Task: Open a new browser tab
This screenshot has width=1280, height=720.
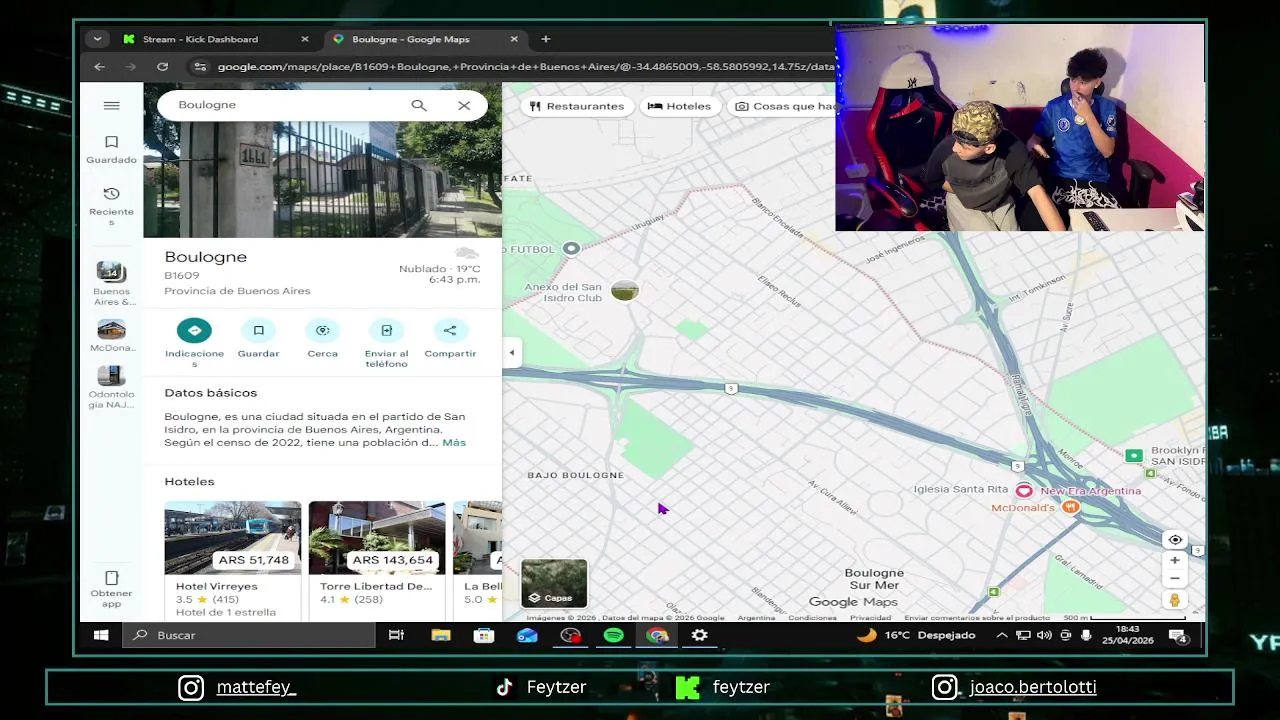Action: (546, 39)
